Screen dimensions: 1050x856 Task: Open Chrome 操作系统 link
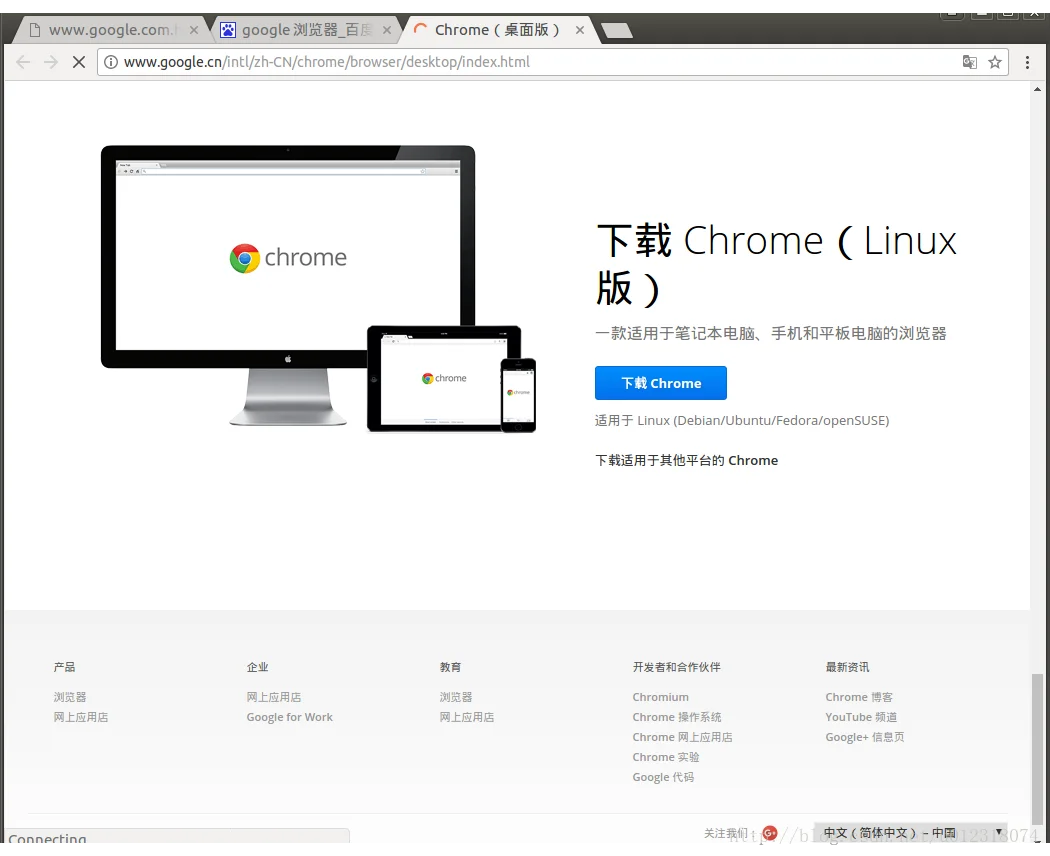click(676, 717)
